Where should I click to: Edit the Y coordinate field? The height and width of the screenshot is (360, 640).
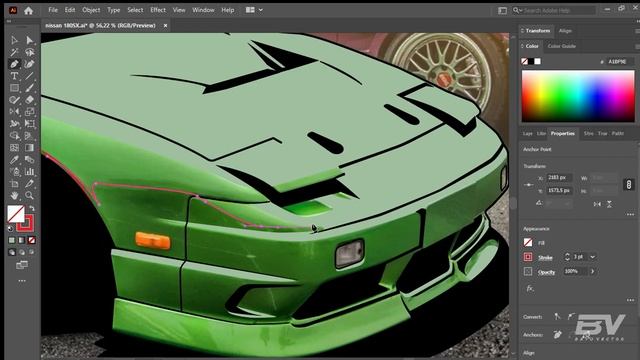559,191
